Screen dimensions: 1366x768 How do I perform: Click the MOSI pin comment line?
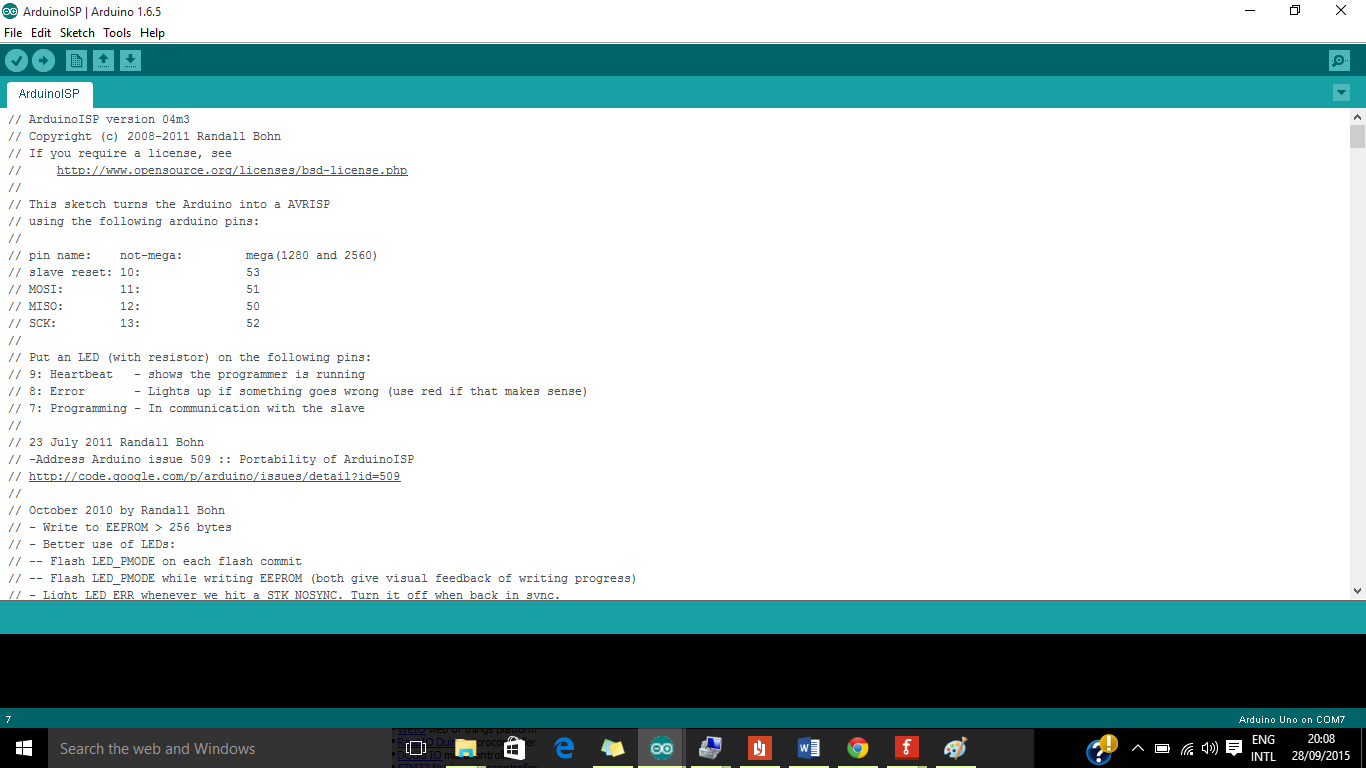134,289
